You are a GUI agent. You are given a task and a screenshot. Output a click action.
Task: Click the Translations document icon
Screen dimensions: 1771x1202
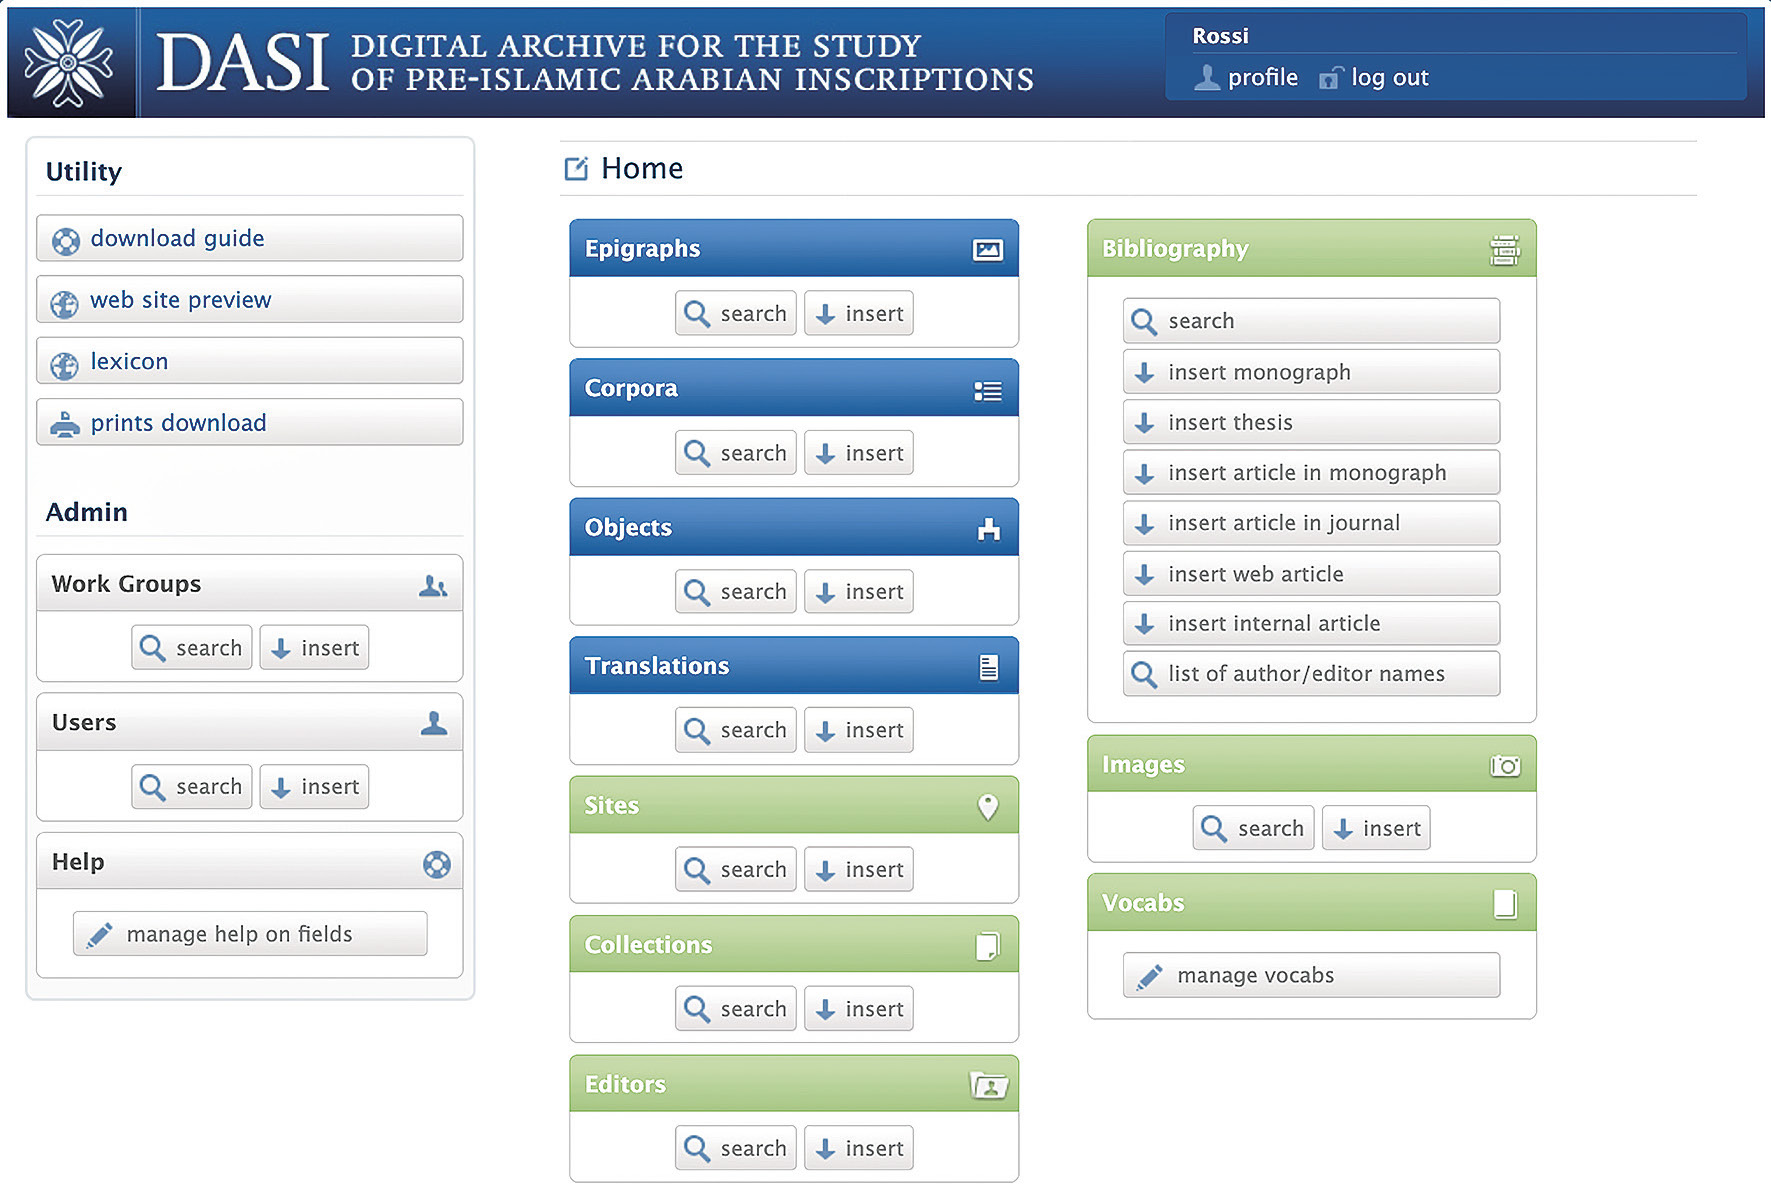pos(988,667)
